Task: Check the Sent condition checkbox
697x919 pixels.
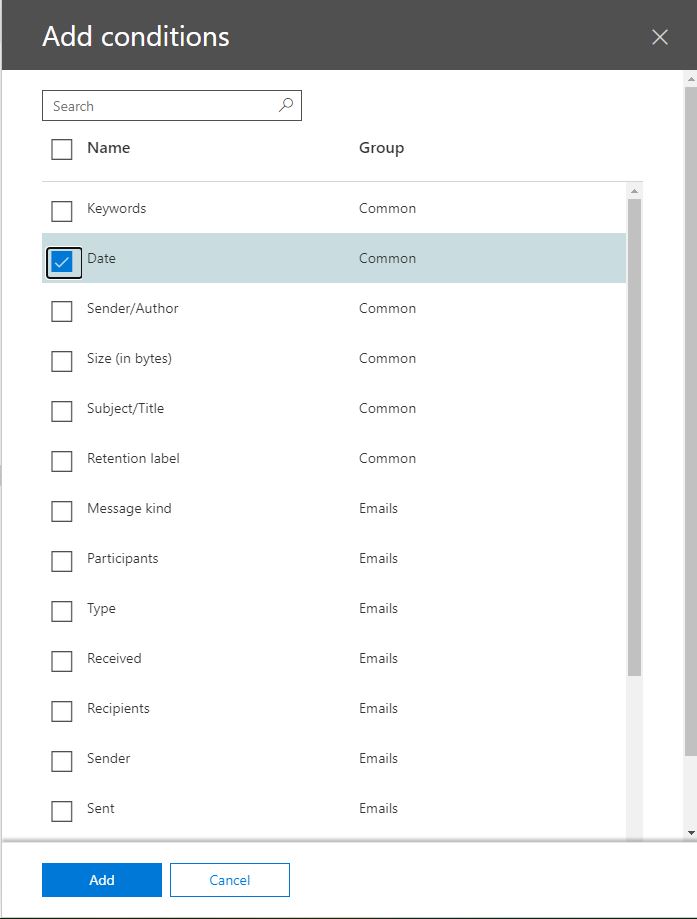Action: coord(62,811)
